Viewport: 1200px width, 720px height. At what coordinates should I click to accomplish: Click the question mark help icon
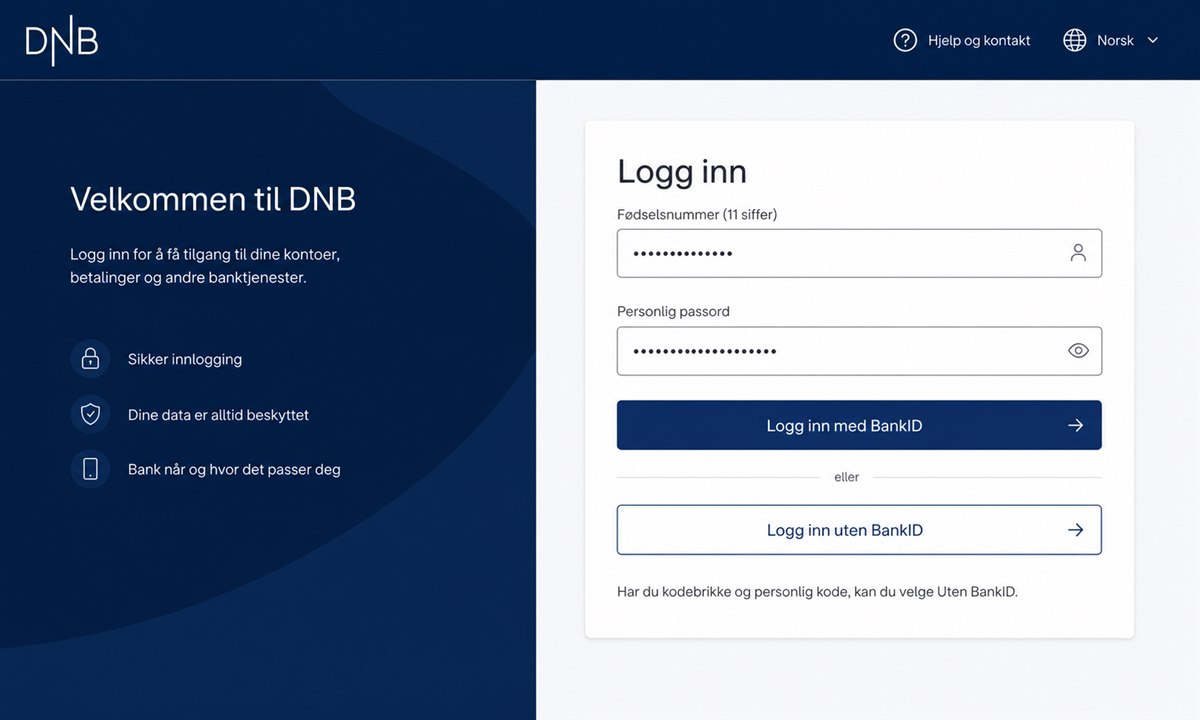[905, 40]
